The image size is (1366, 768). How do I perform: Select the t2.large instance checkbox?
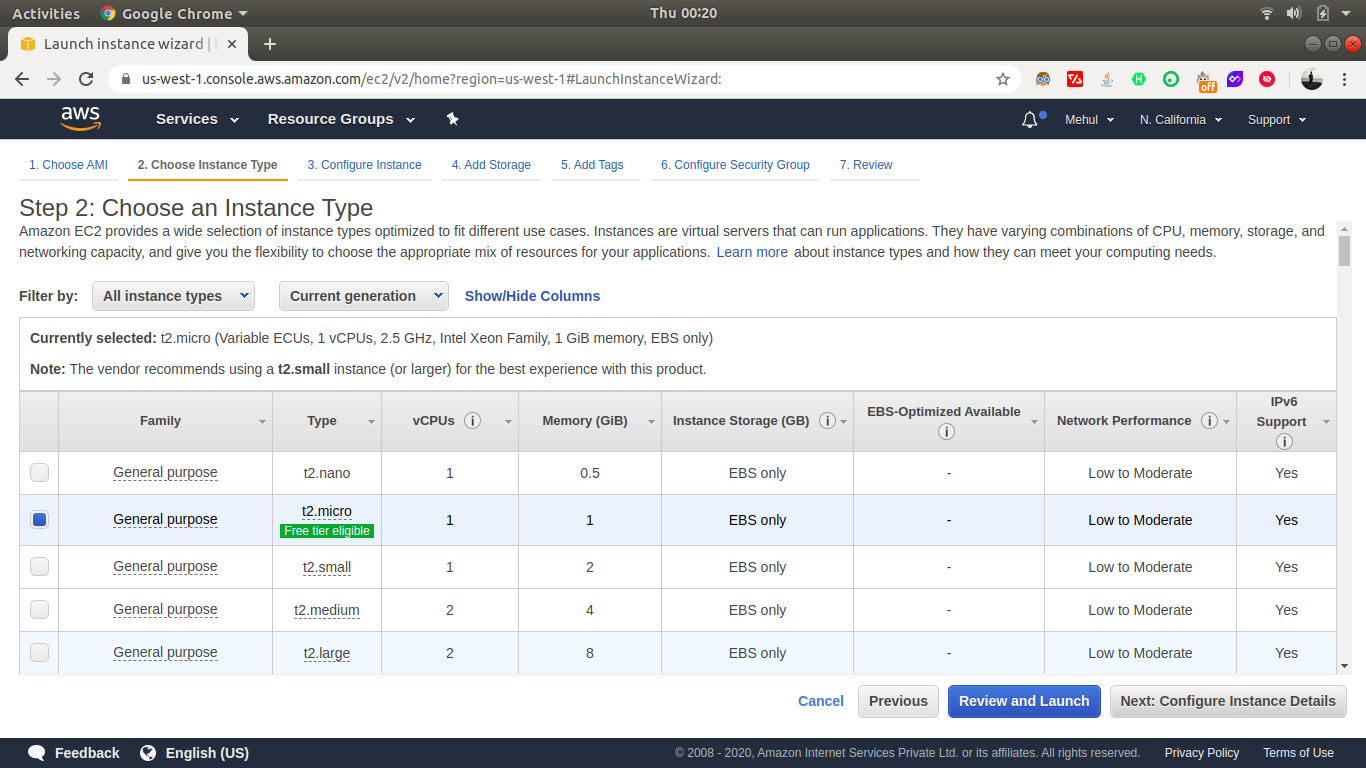click(39, 653)
